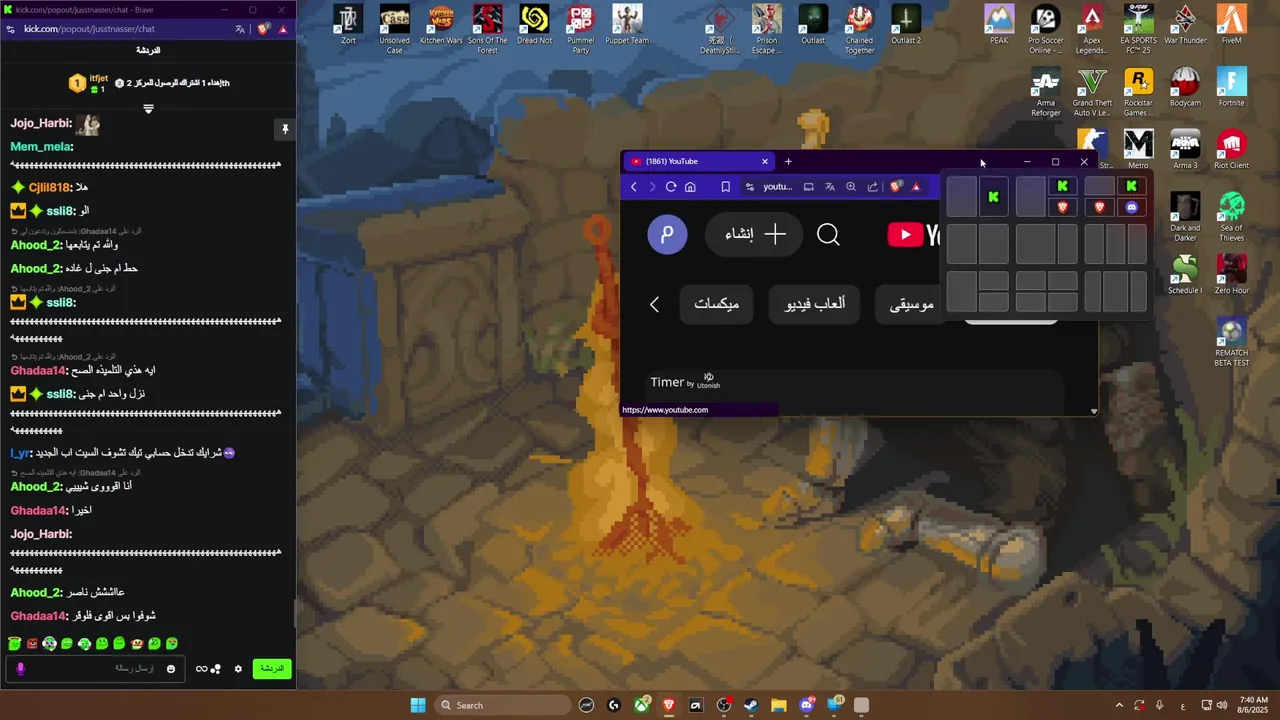Pick the Discord window in snap layout
This screenshot has height=720, width=1280.
point(1131,207)
